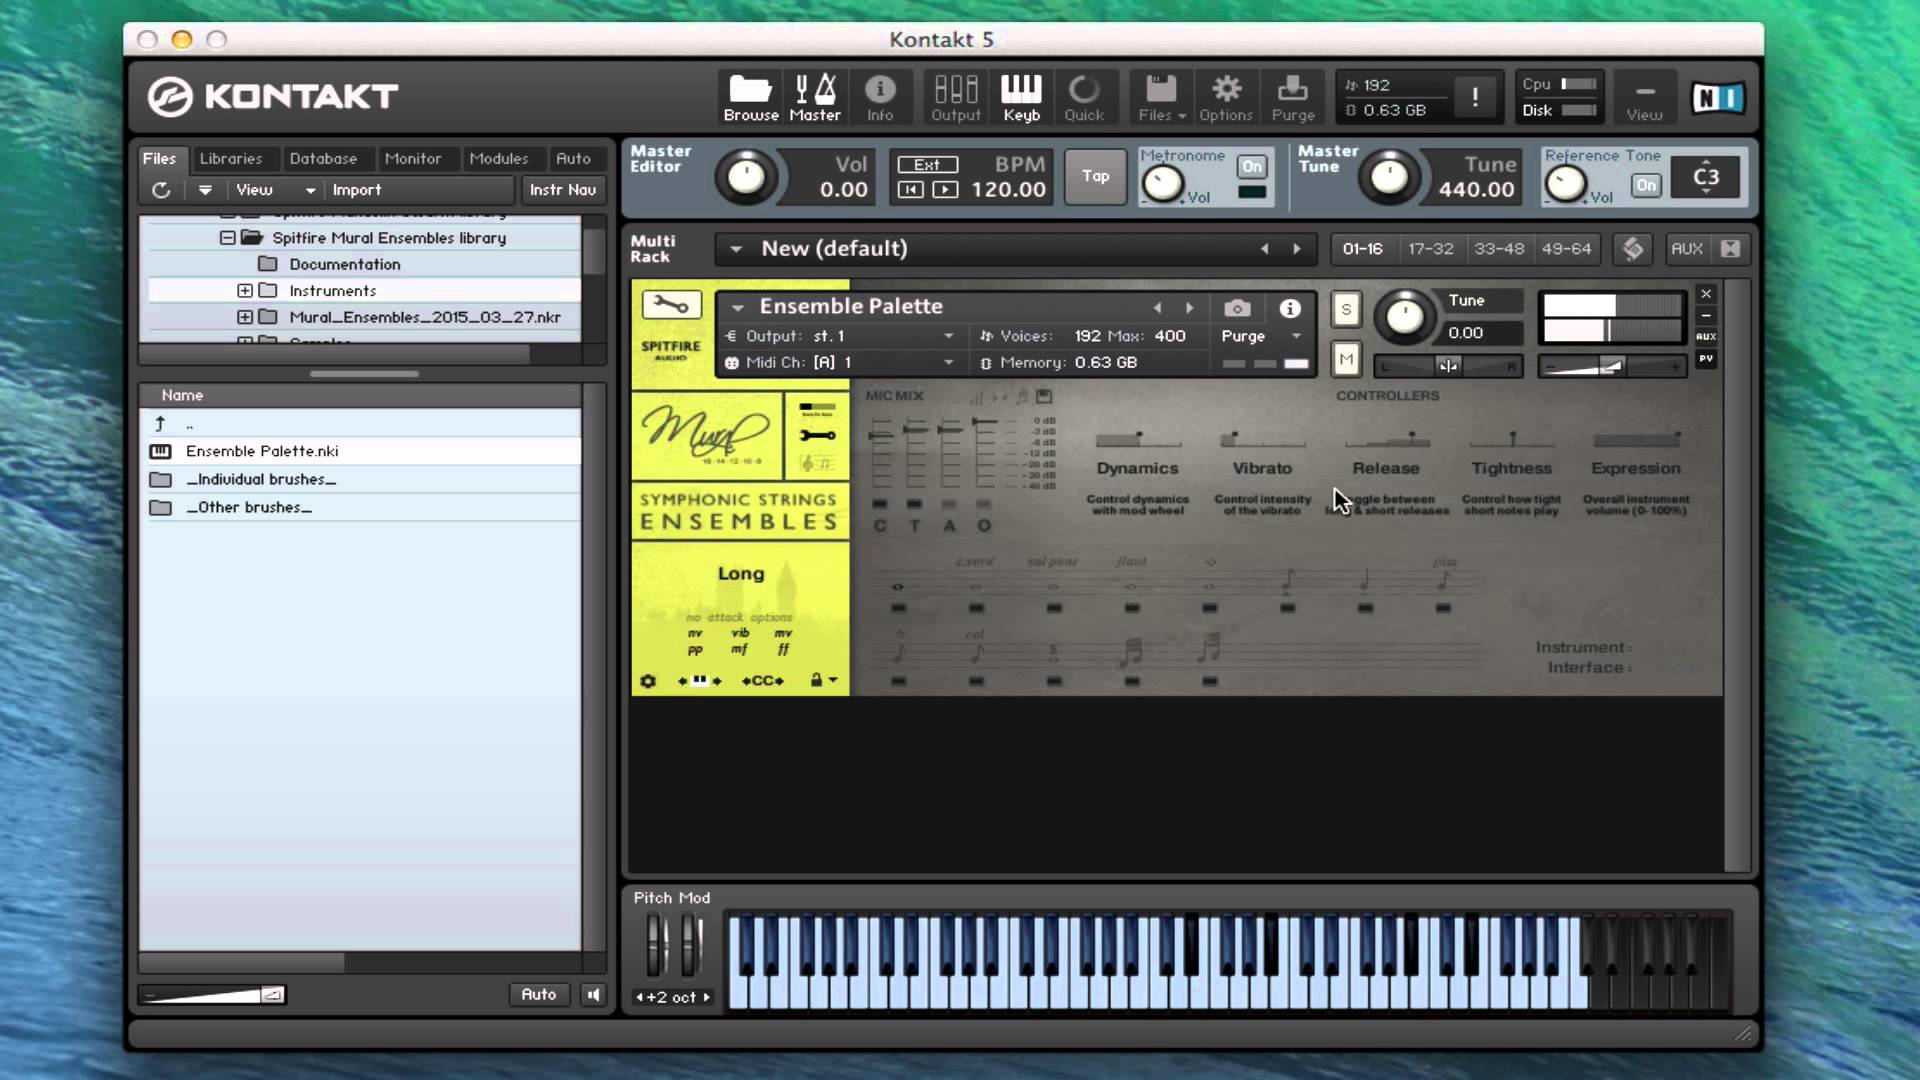Switch to the Database tab

[322, 158]
